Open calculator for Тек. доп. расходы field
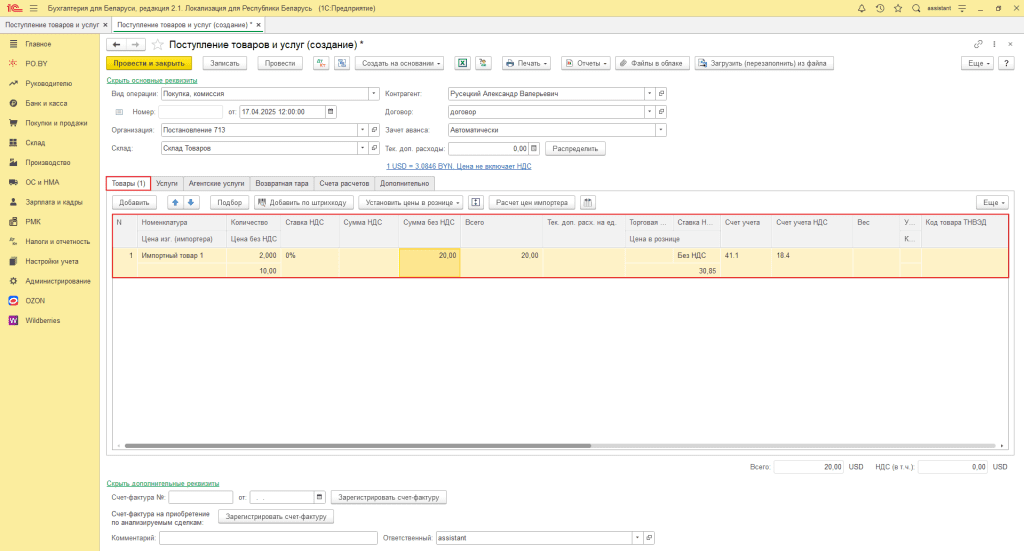 click(x=534, y=148)
